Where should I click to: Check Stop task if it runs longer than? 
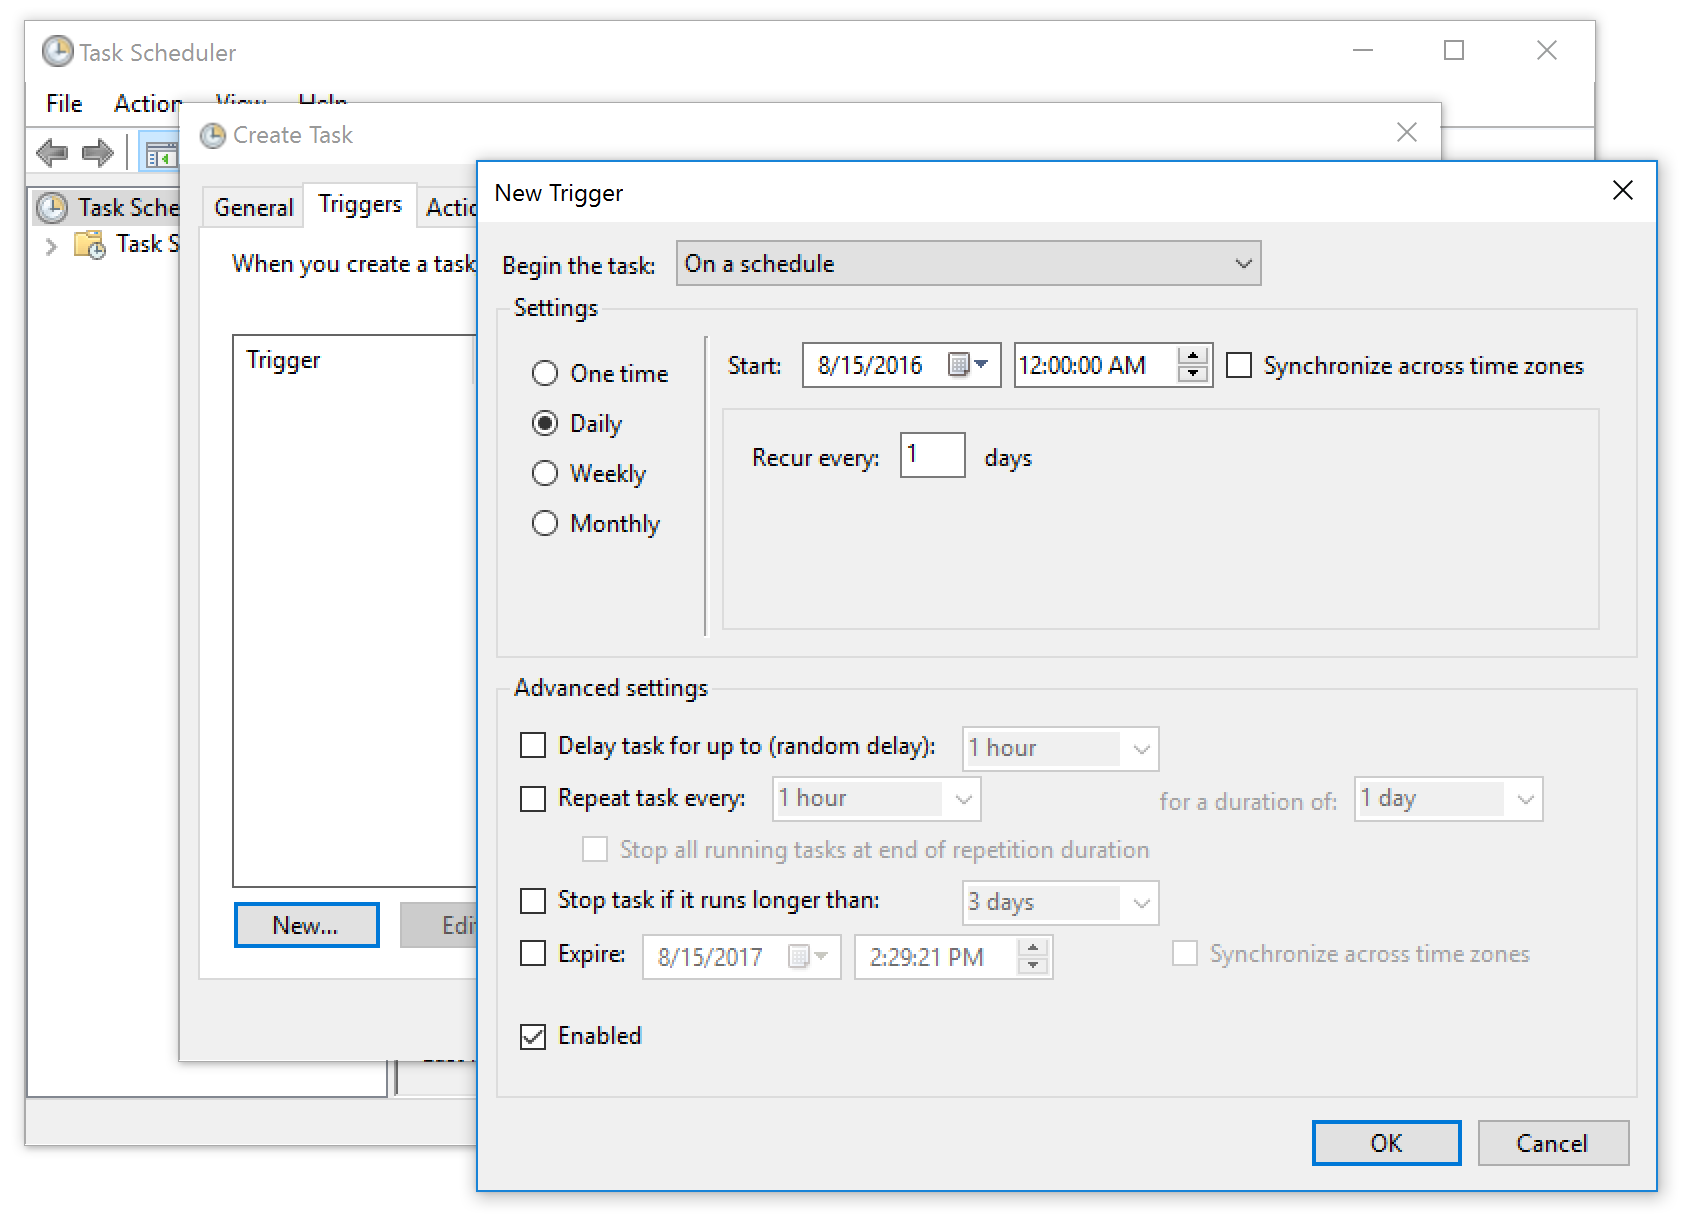click(533, 900)
